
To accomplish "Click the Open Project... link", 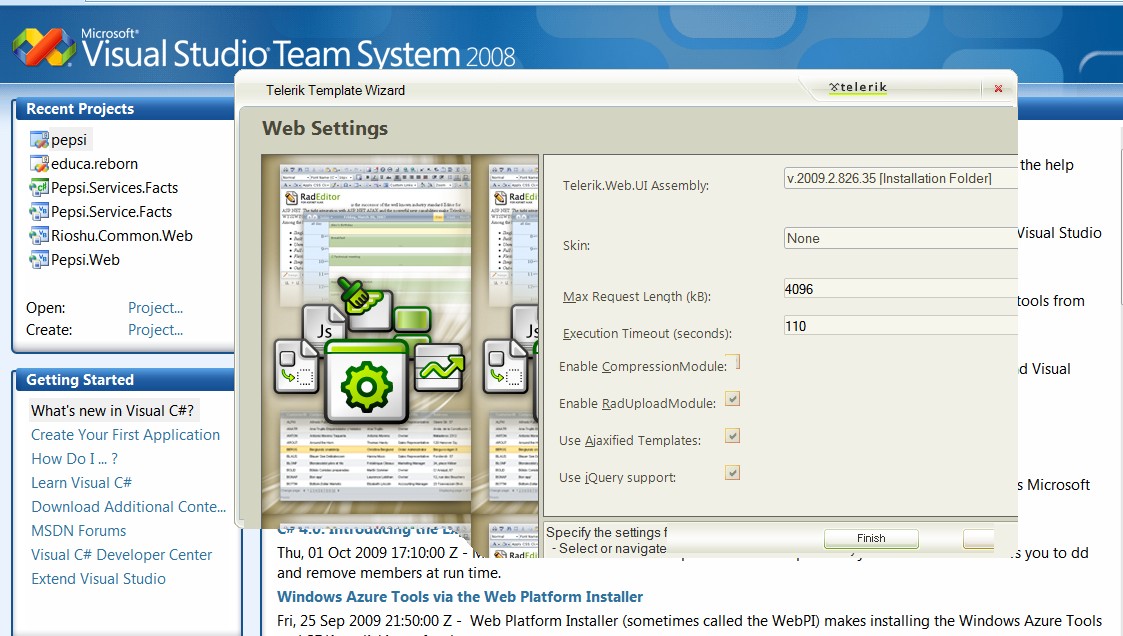I will tap(155, 308).
